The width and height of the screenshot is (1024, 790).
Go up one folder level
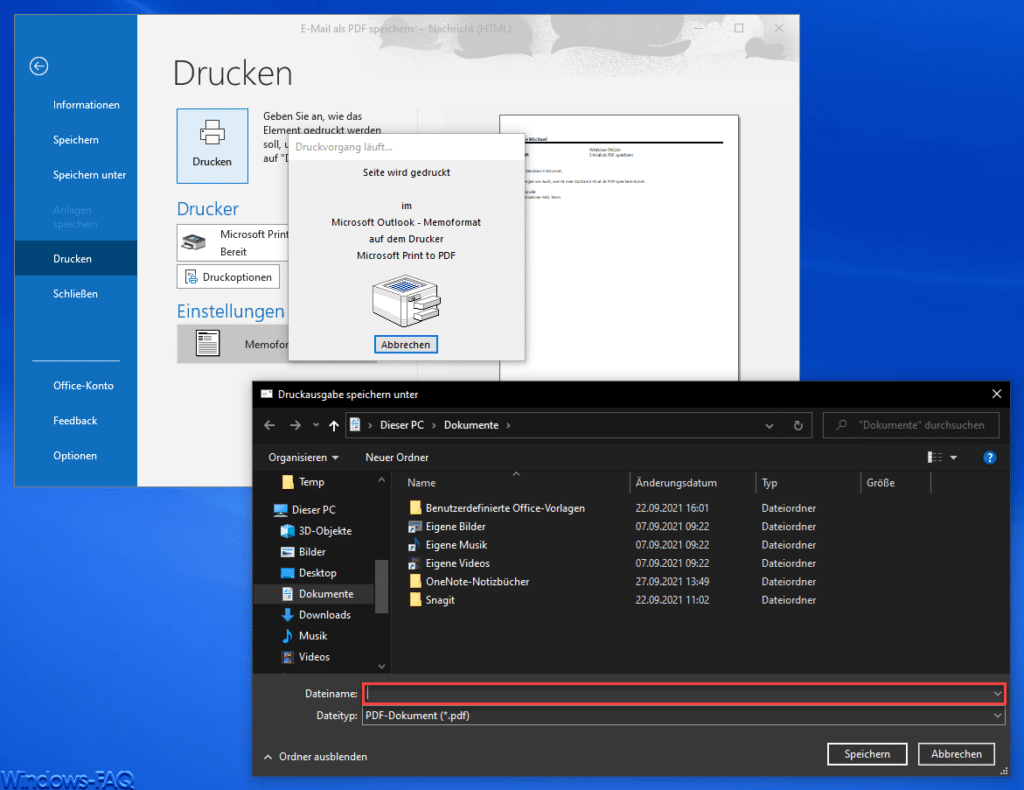point(334,425)
